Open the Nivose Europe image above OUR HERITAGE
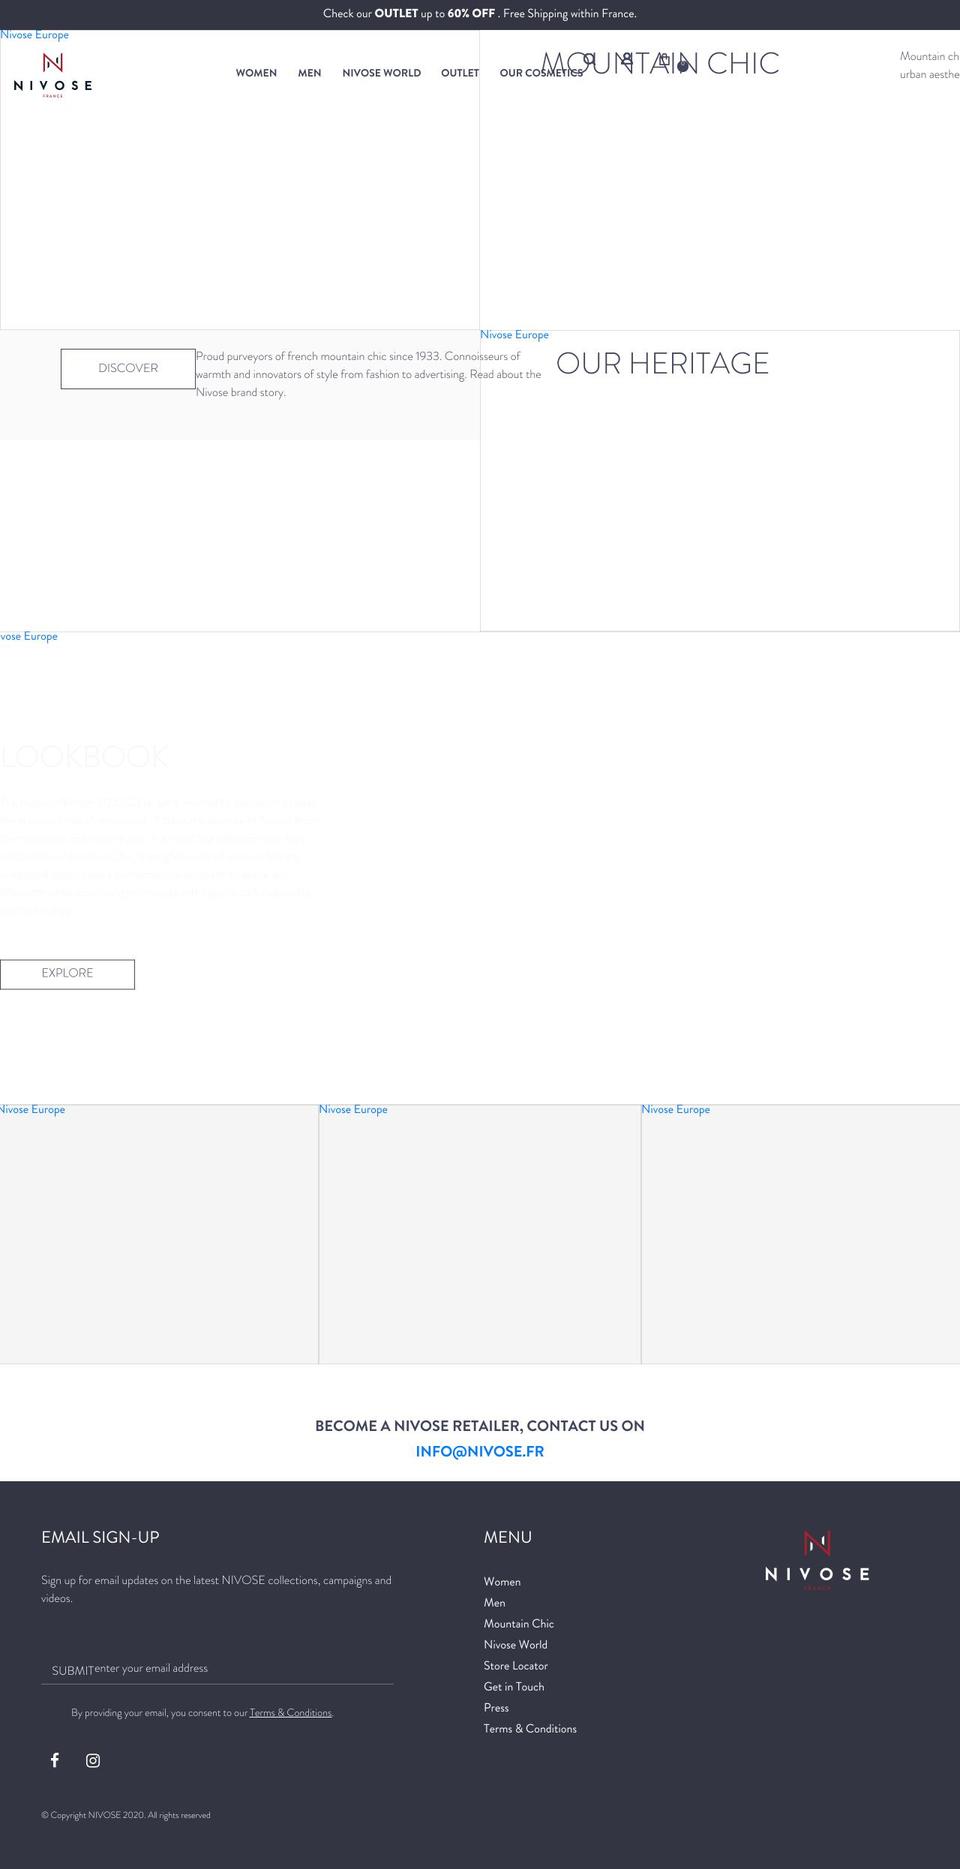 coord(720,480)
